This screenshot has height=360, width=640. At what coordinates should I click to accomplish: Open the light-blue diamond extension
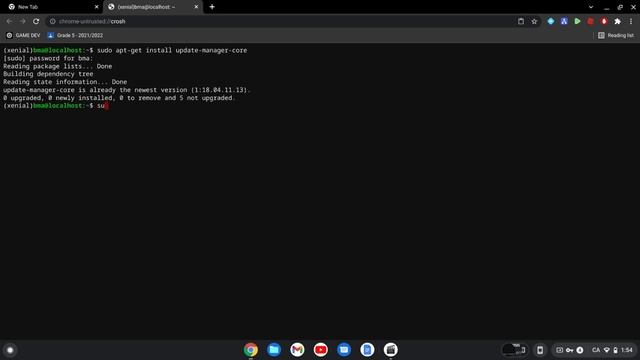pos(551,21)
